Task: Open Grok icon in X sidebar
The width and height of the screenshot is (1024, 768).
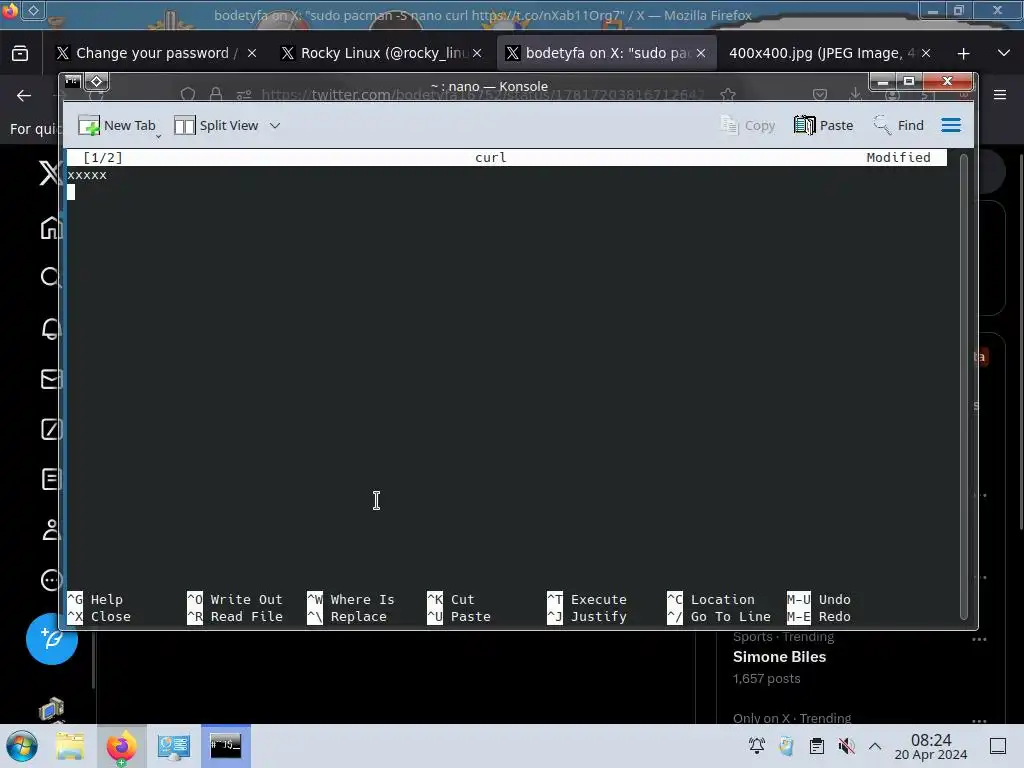Action: click(51, 429)
